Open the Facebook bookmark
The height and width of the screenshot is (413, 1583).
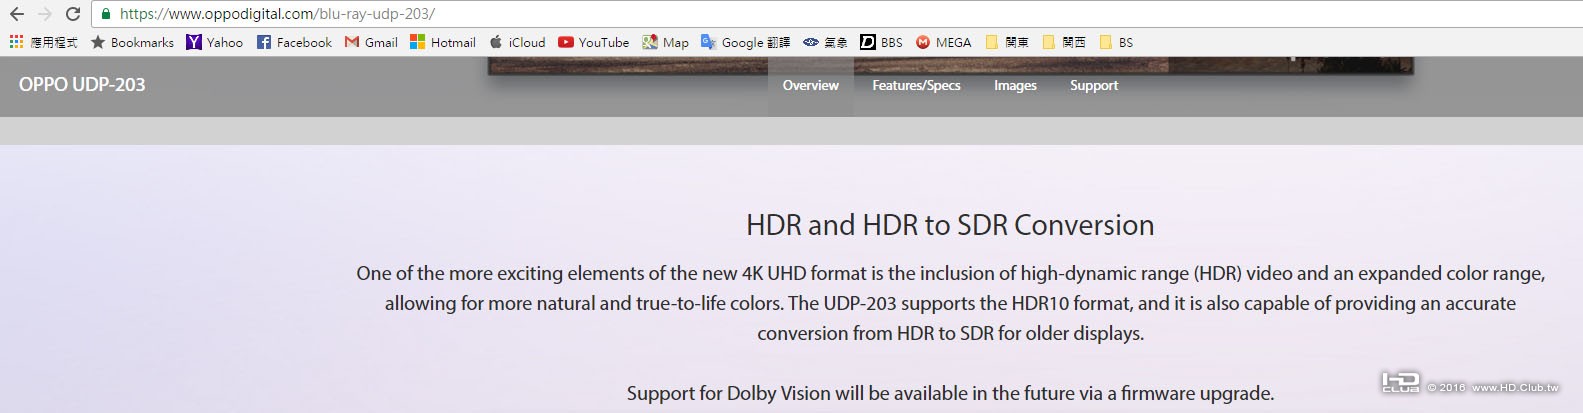[x=294, y=42]
